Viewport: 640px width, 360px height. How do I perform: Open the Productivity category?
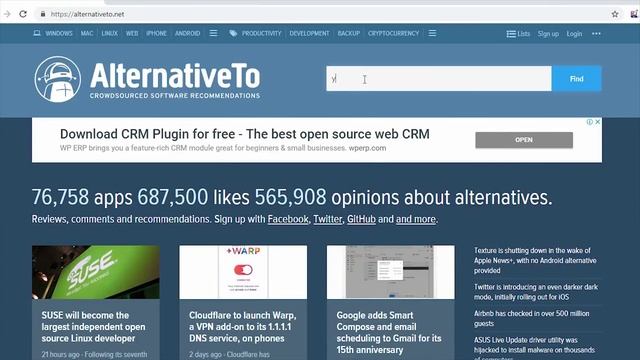click(262, 33)
